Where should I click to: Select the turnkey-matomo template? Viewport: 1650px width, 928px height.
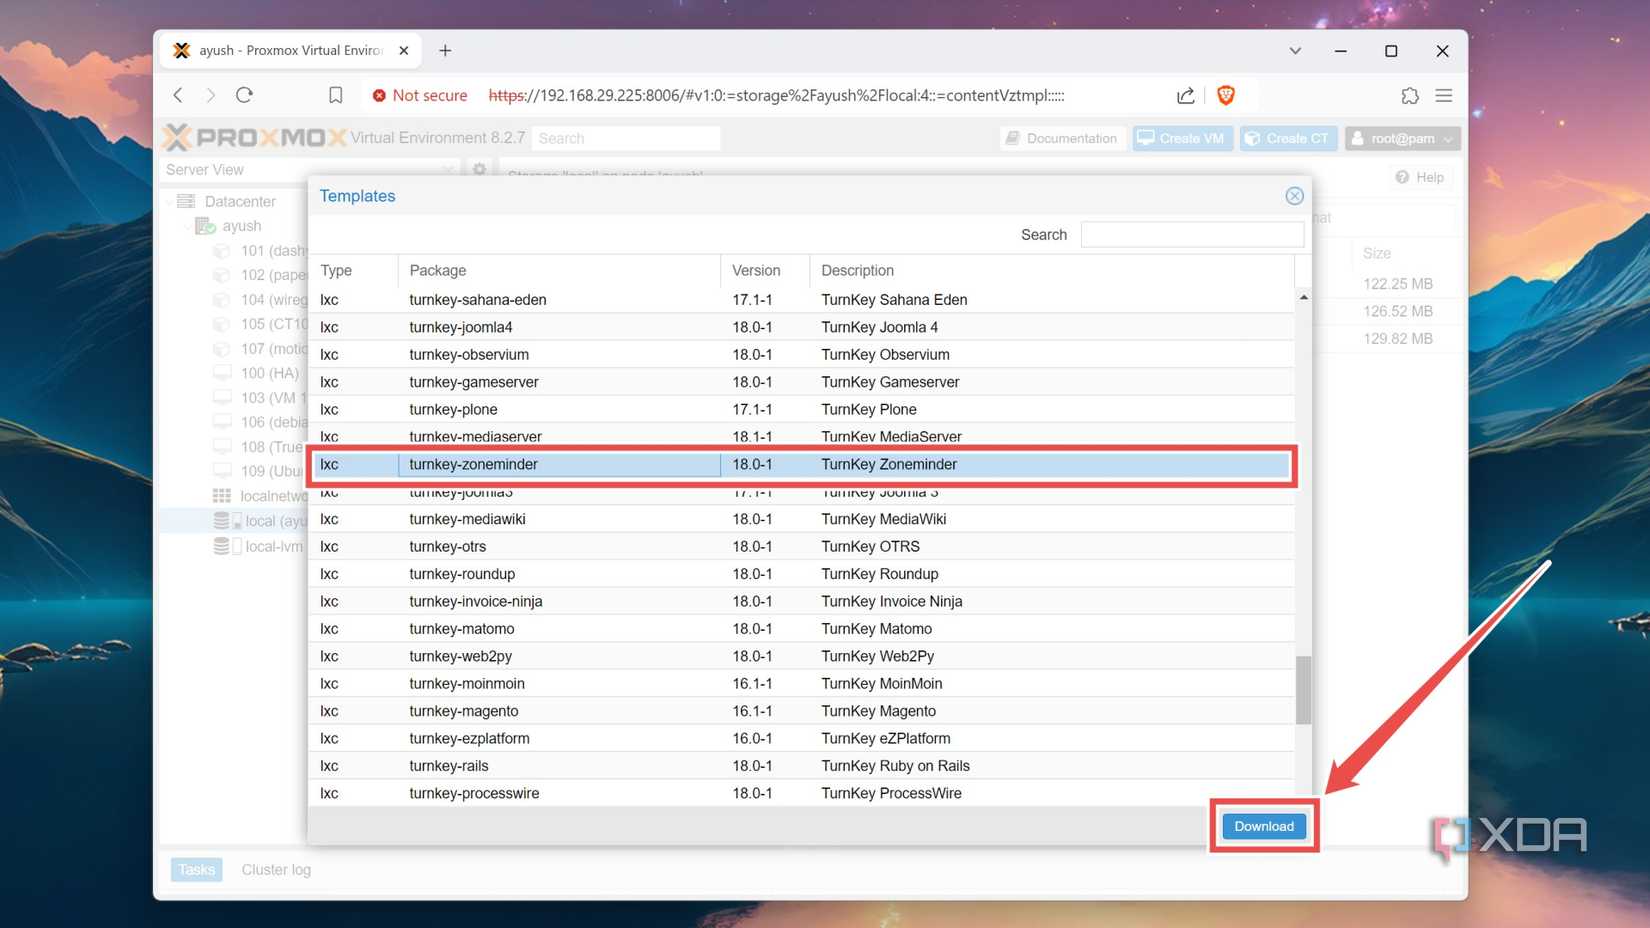coord(801,629)
